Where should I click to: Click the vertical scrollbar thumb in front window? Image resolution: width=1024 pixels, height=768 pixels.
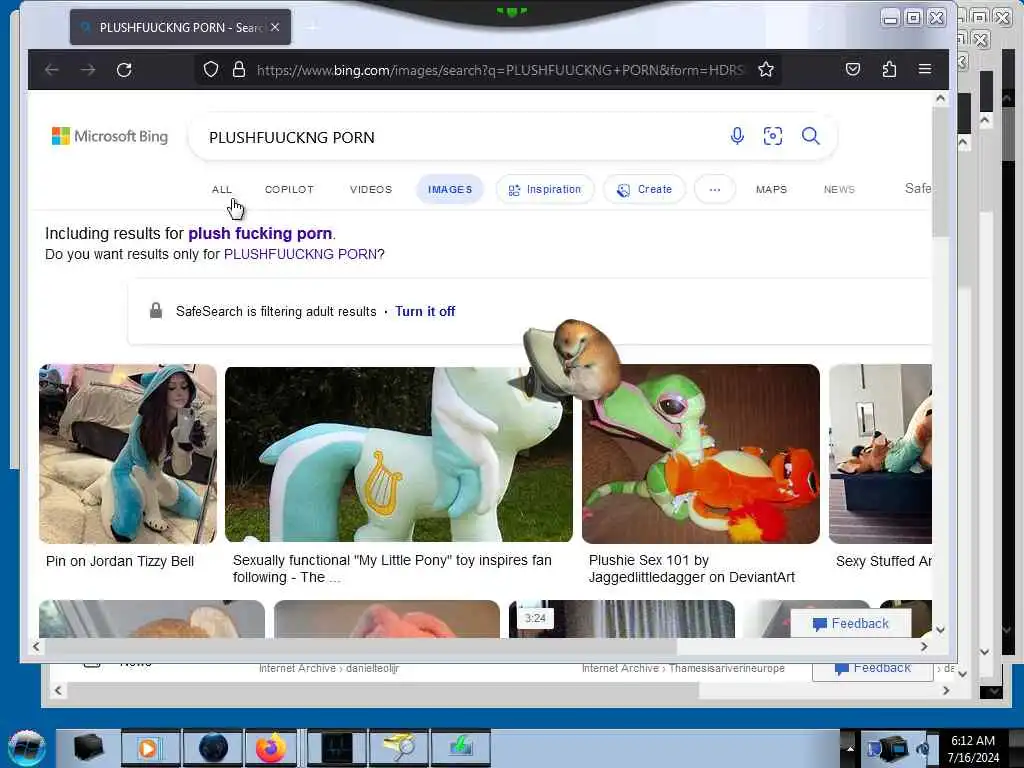point(940,173)
